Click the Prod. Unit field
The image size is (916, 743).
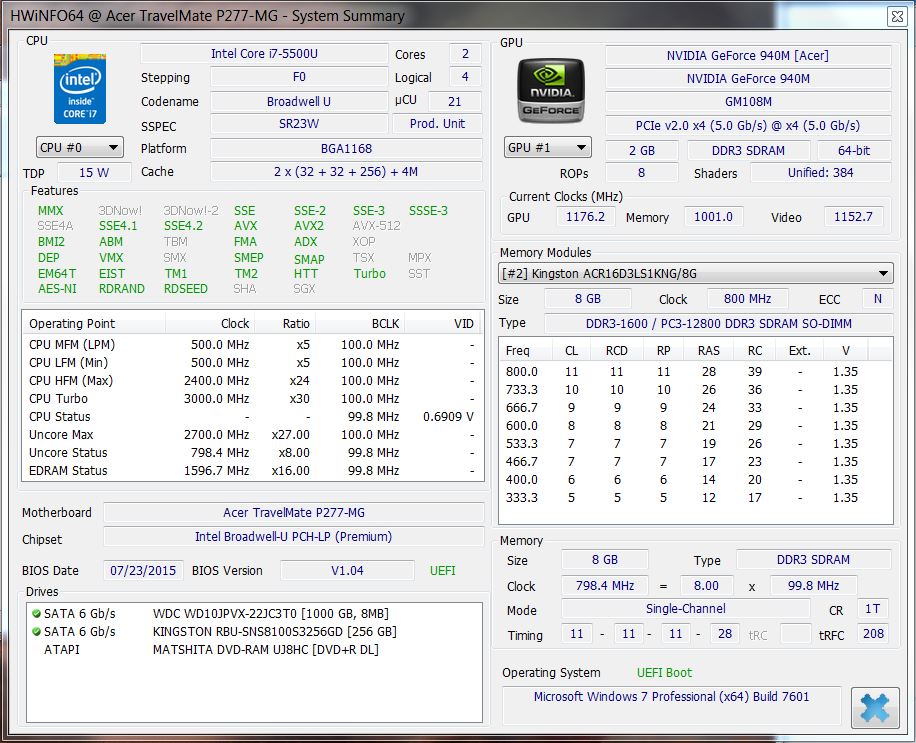point(437,124)
